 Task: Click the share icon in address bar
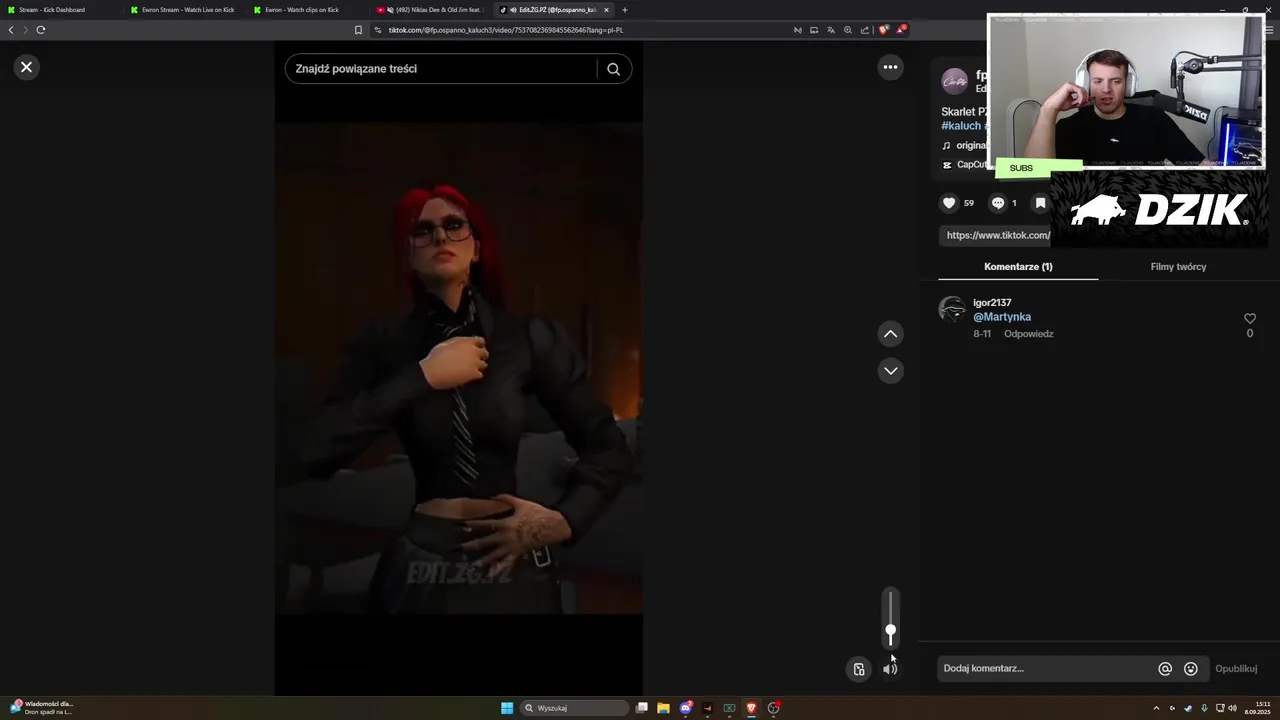tap(865, 30)
